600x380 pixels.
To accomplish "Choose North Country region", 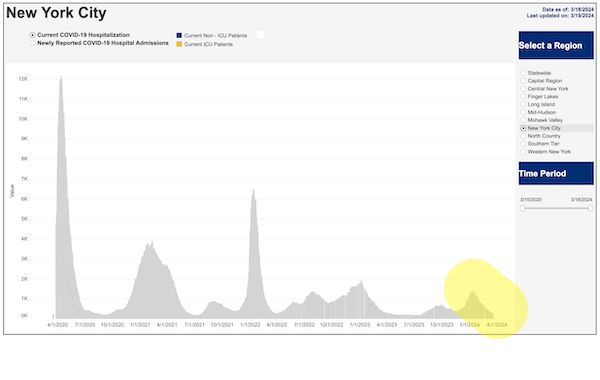I will point(523,136).
